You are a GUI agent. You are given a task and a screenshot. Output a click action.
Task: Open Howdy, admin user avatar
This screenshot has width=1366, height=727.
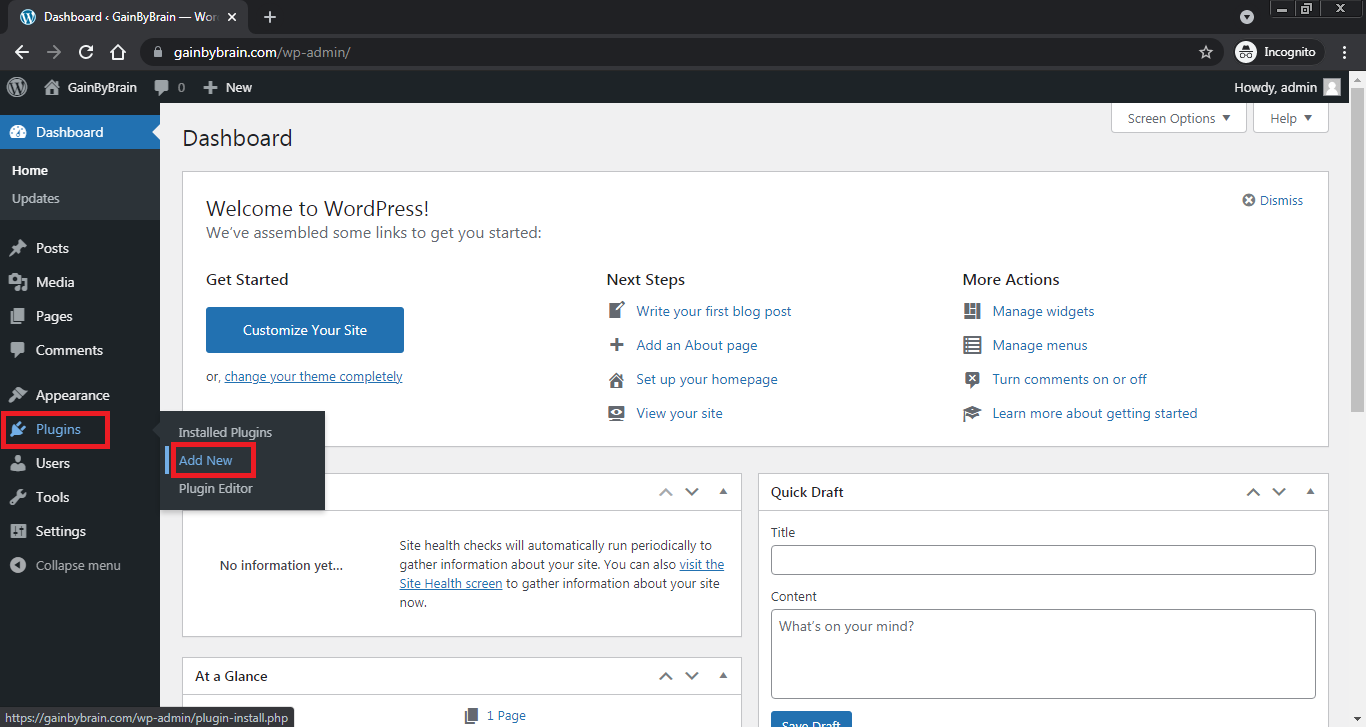coord(1332,87)
